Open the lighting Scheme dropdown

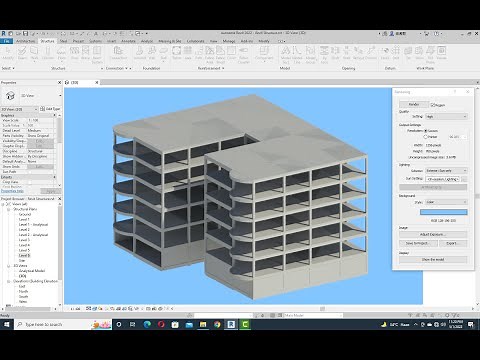click(447, 170)
